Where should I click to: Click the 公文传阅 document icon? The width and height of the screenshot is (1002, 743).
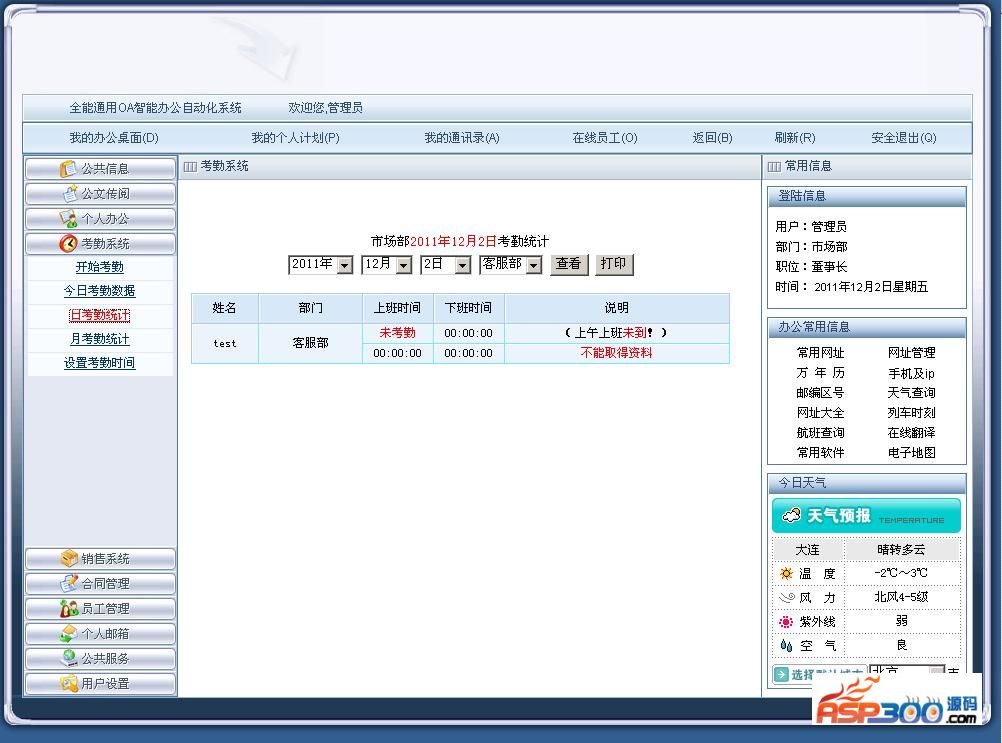click(69, 194)
